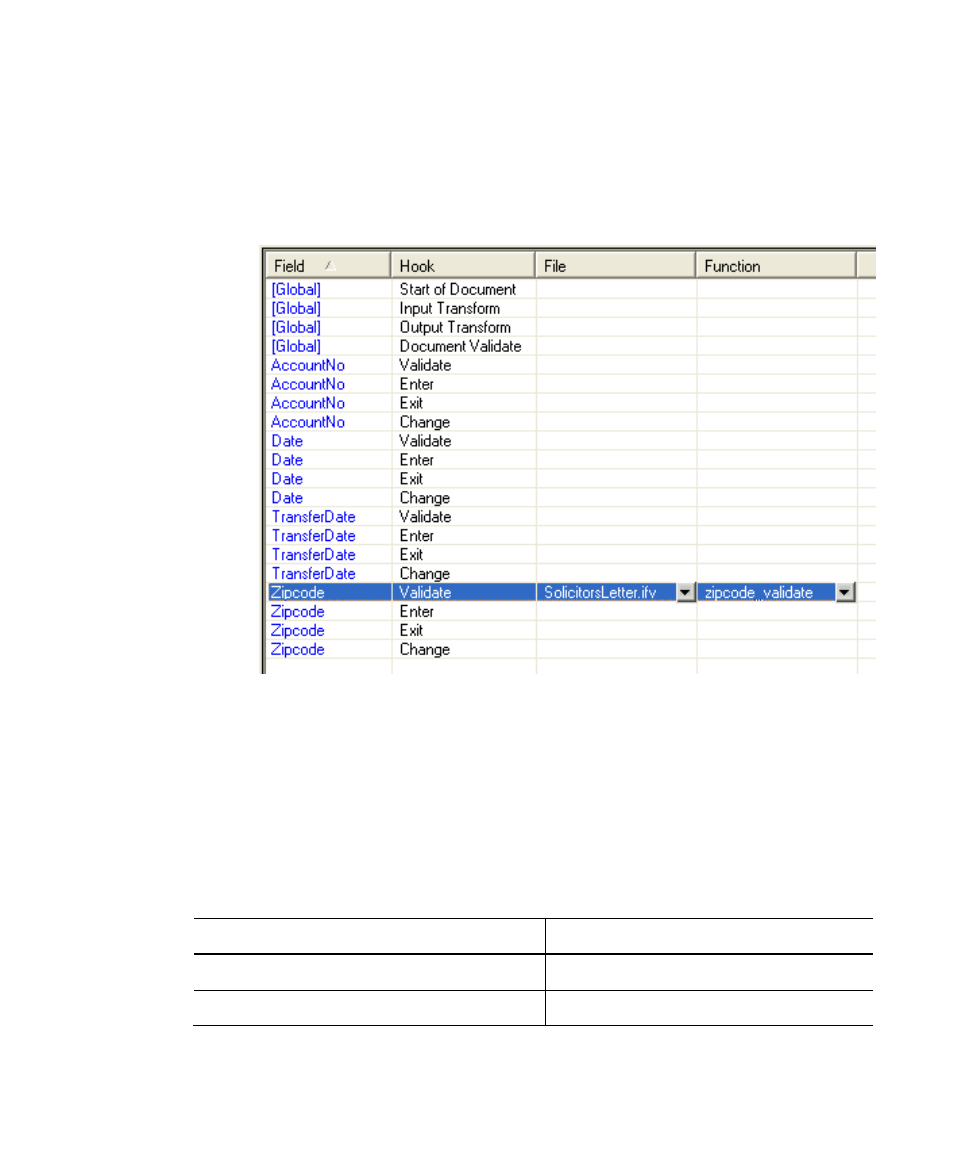
Task: Click the File column header
Action: coord(615,266)
